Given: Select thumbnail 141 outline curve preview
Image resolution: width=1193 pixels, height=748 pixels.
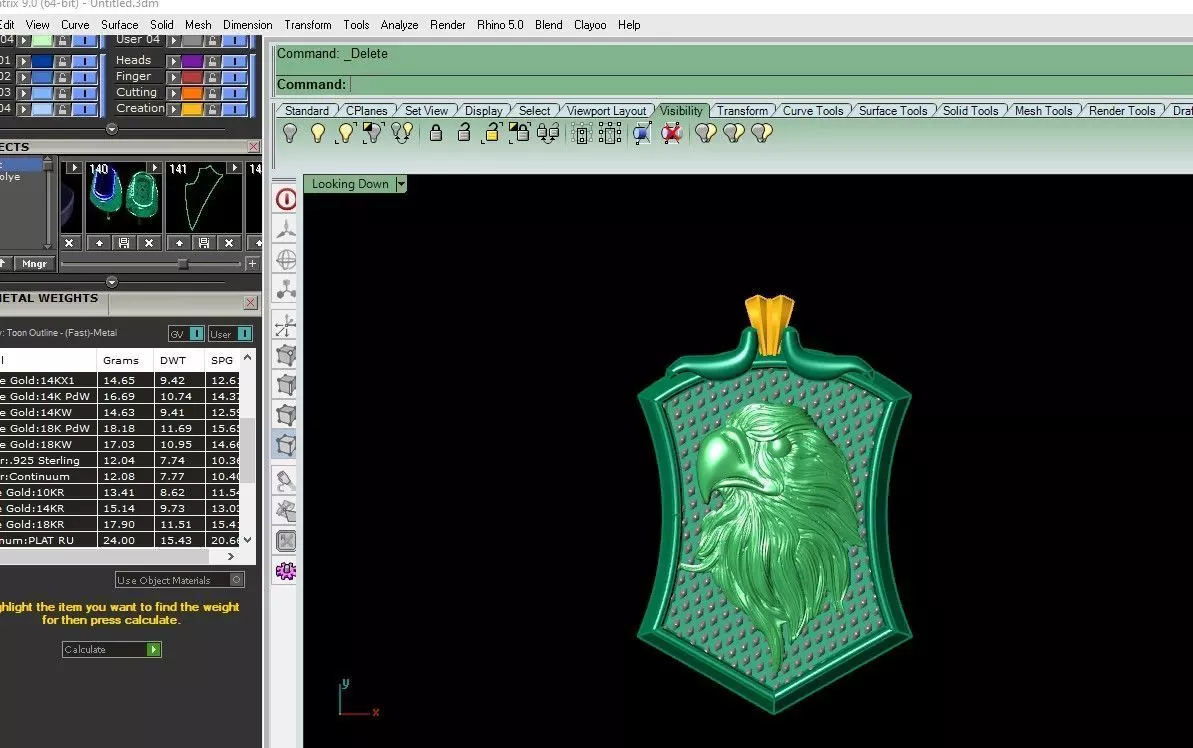Looking at the screenshot, I should pos(203,196).
